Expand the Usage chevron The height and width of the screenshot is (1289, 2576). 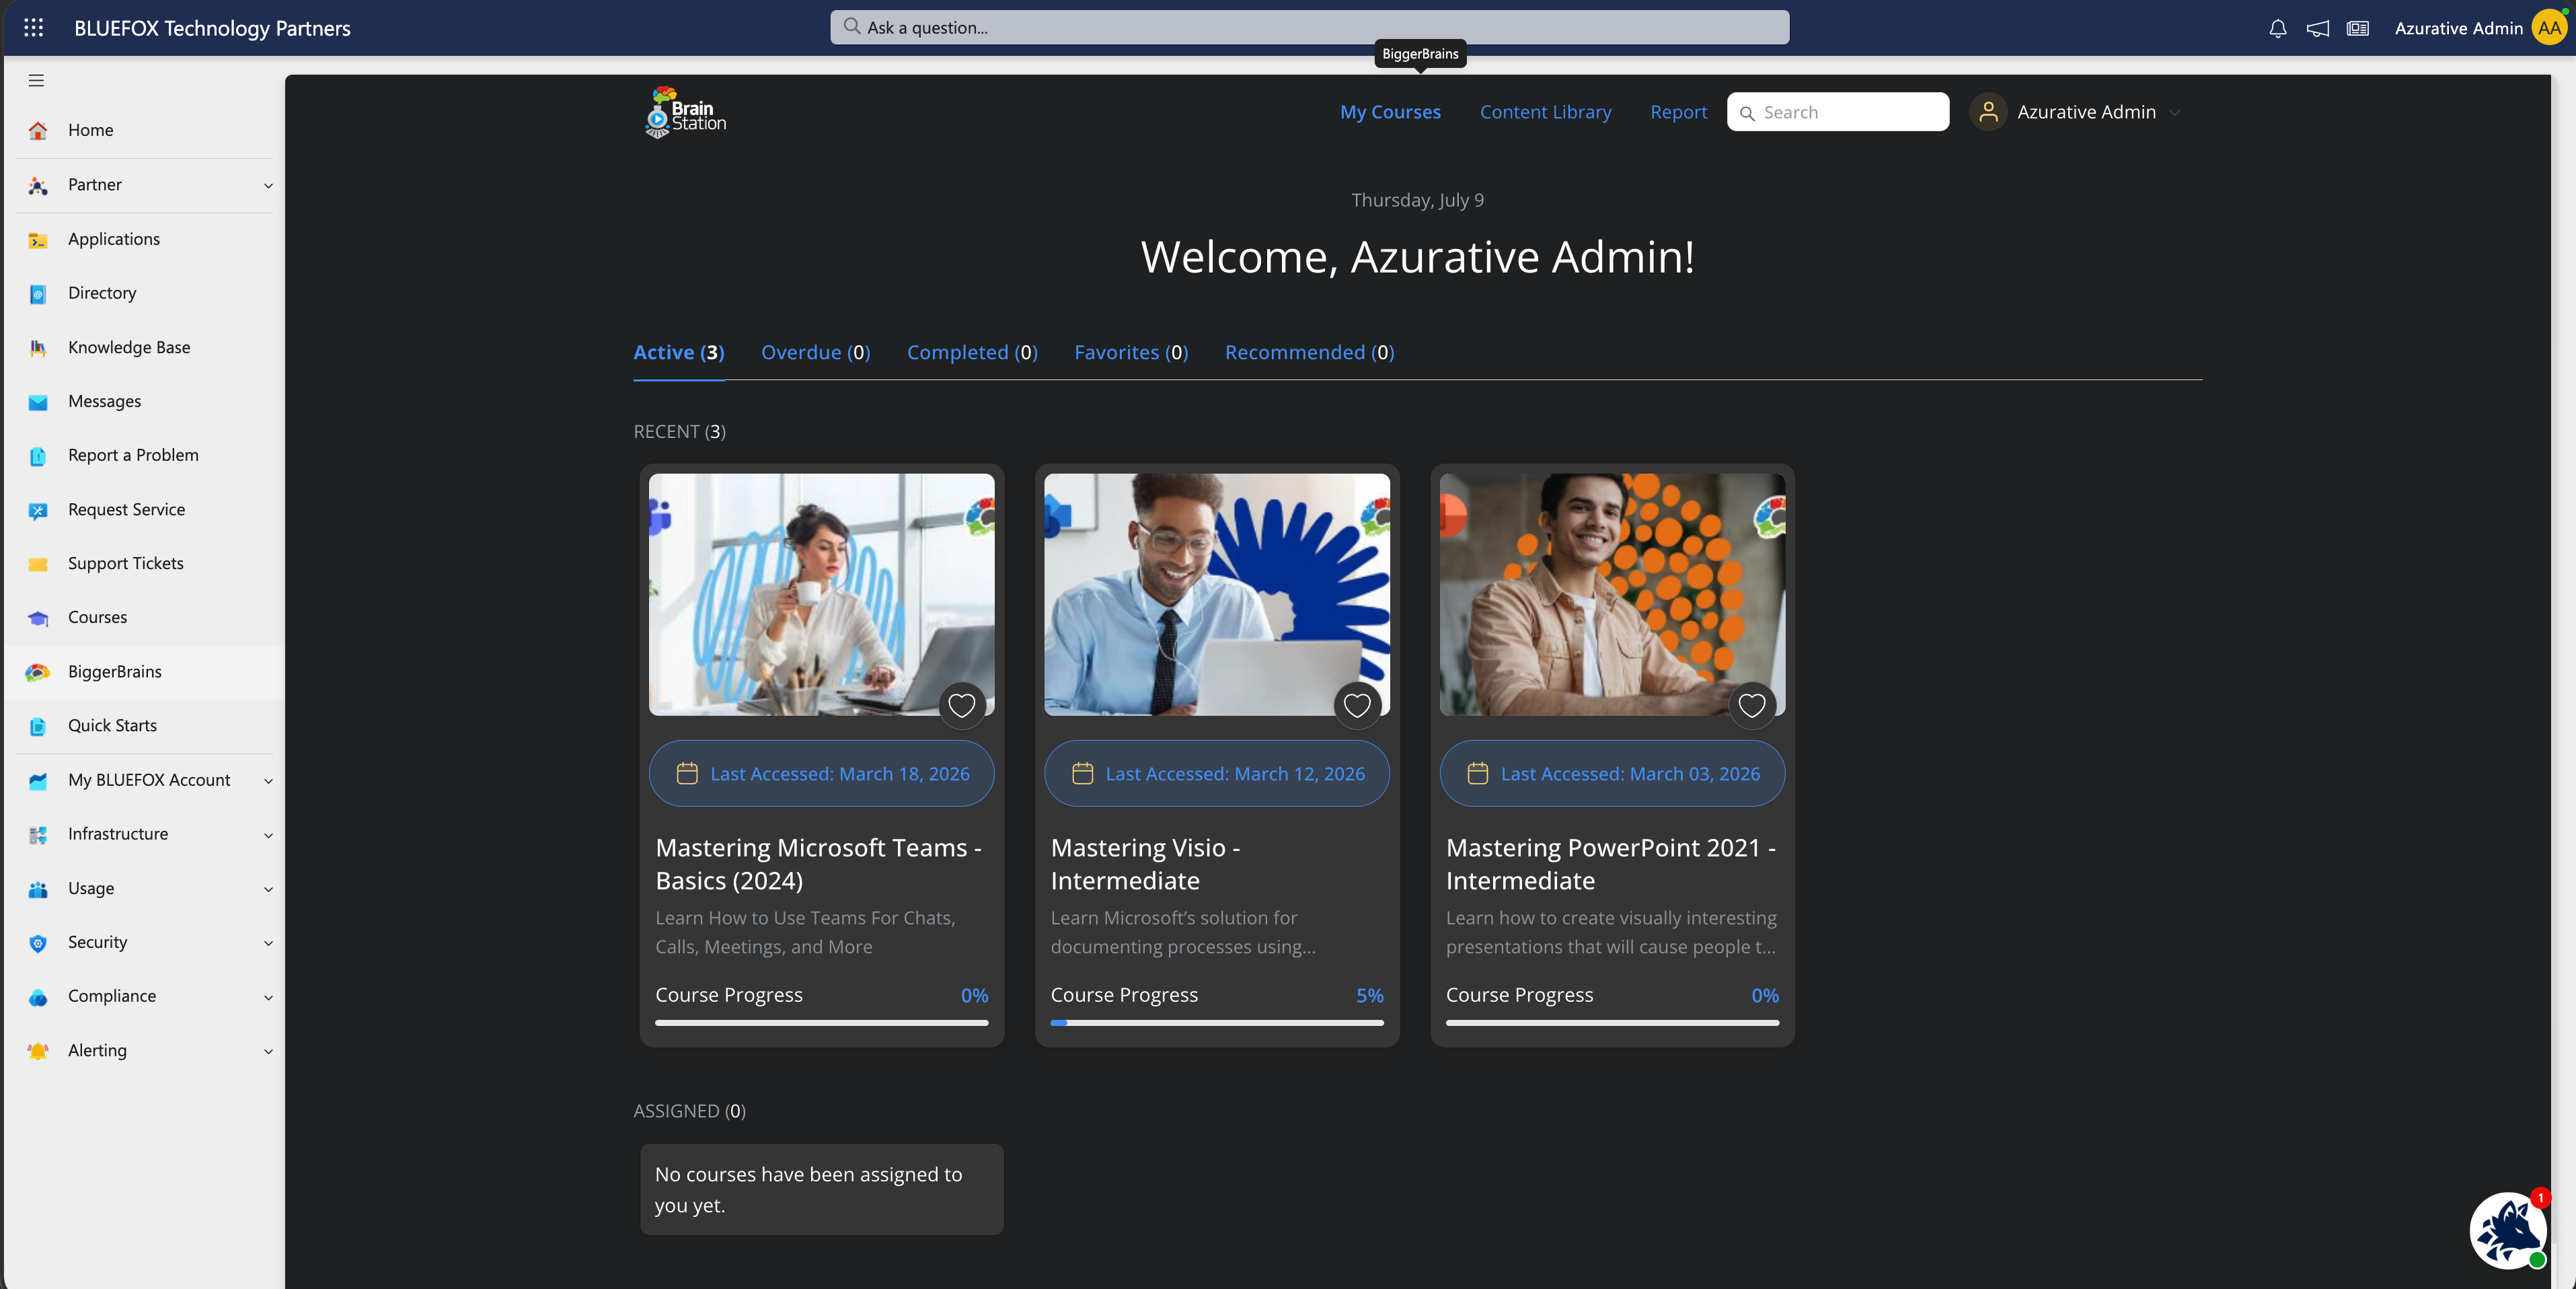268,889
